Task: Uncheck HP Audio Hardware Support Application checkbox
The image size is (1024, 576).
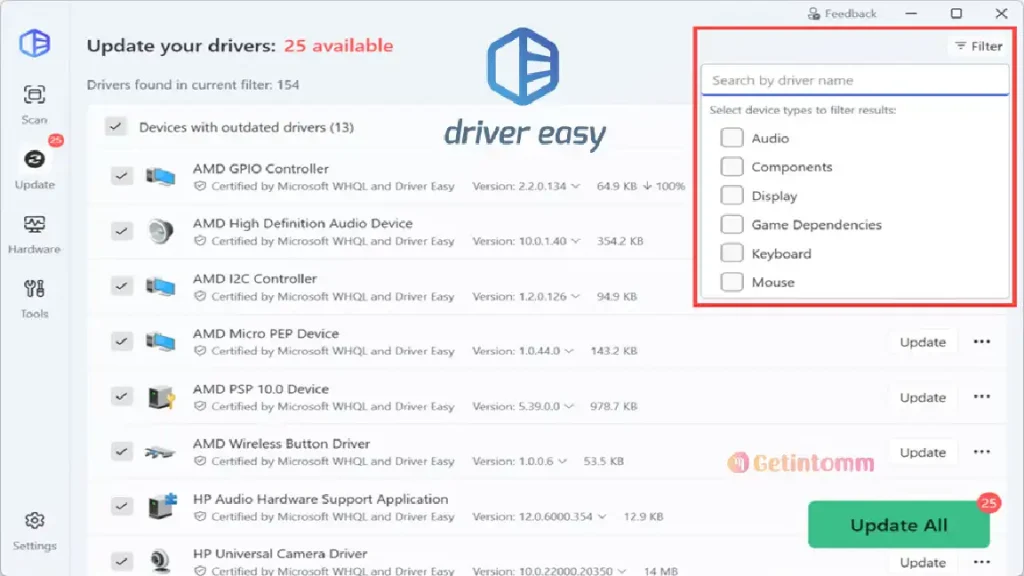Action: click(x=121, y=506)
